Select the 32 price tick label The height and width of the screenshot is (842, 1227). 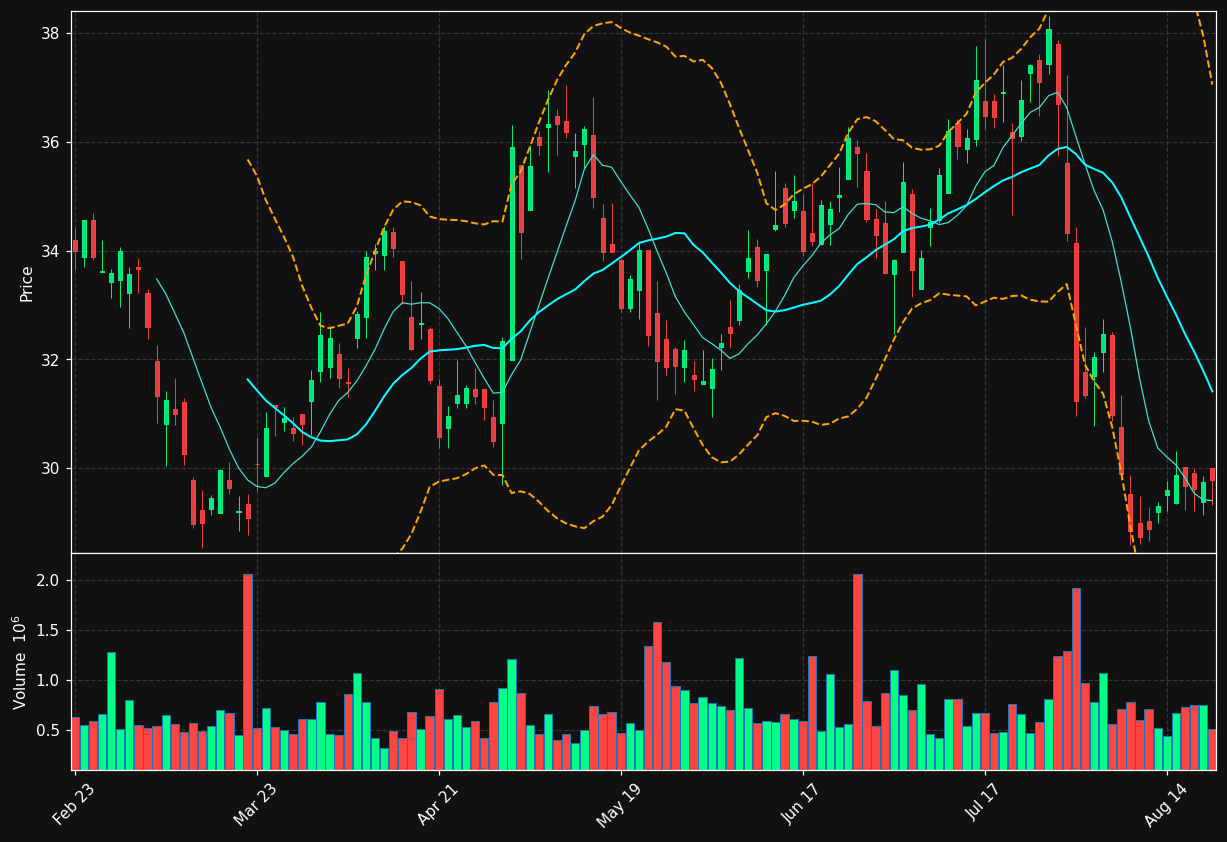click(50, 360)
